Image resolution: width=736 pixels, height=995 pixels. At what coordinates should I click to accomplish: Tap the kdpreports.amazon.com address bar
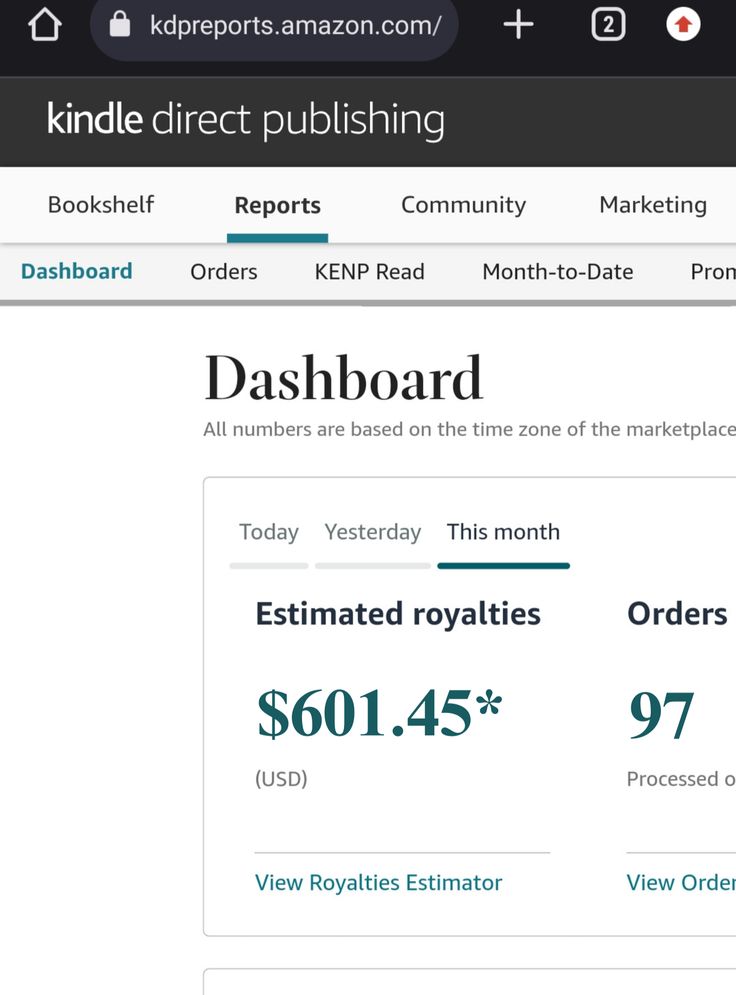pyautogui.click(x=295, y=25)
